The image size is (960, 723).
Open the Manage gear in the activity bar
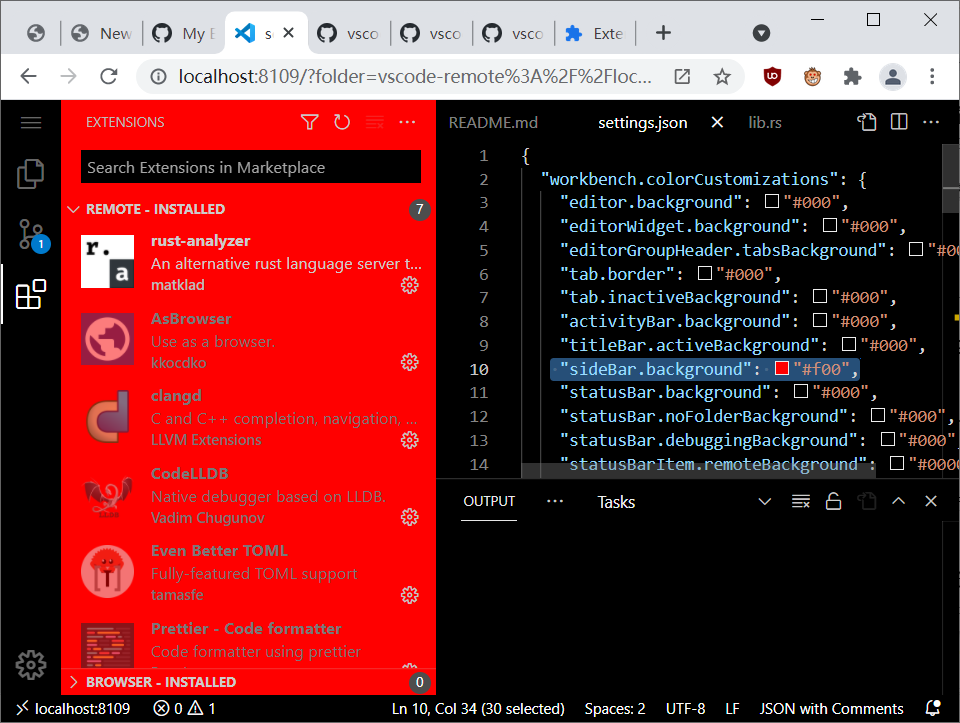coord(30,664)
